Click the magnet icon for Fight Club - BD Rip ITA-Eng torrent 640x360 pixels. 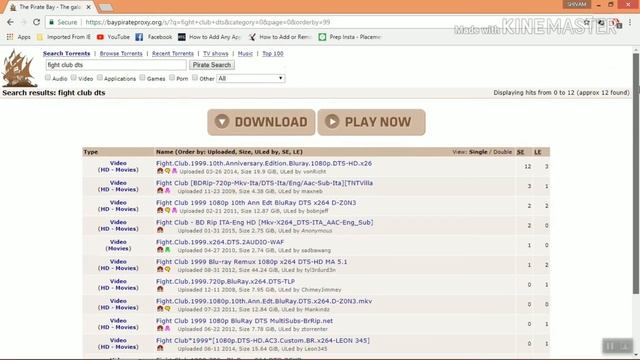pyautogui.click(x=160, y=230)
